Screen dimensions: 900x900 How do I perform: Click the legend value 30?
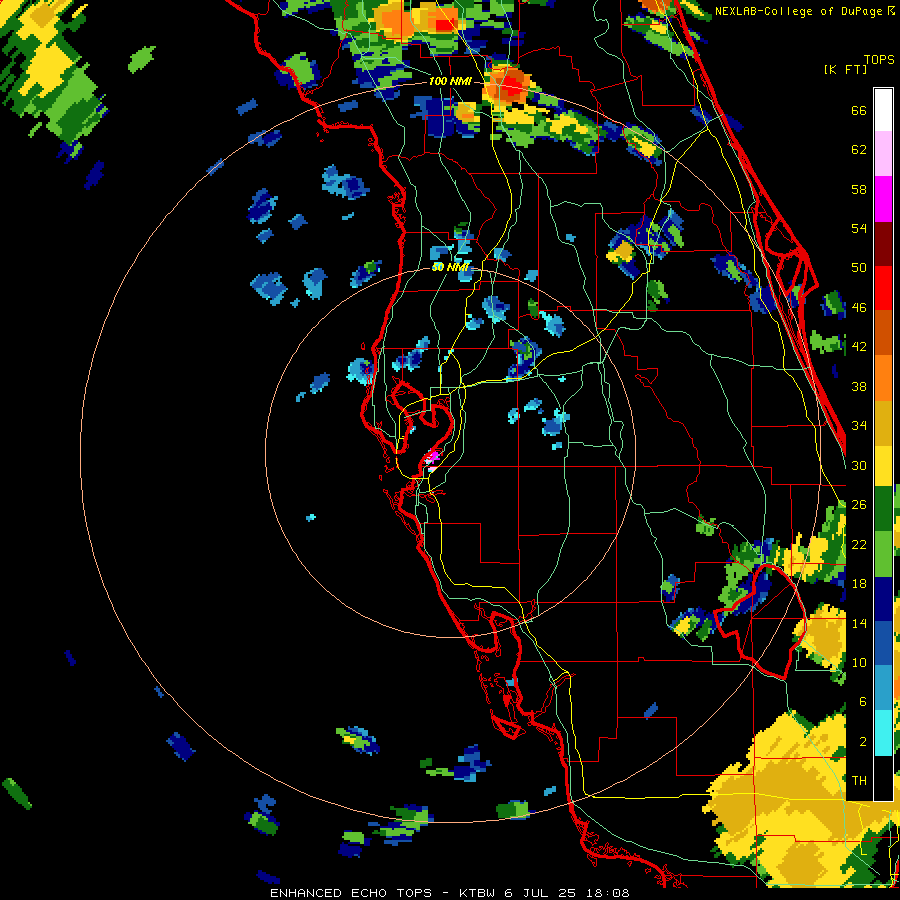point(859,465)
